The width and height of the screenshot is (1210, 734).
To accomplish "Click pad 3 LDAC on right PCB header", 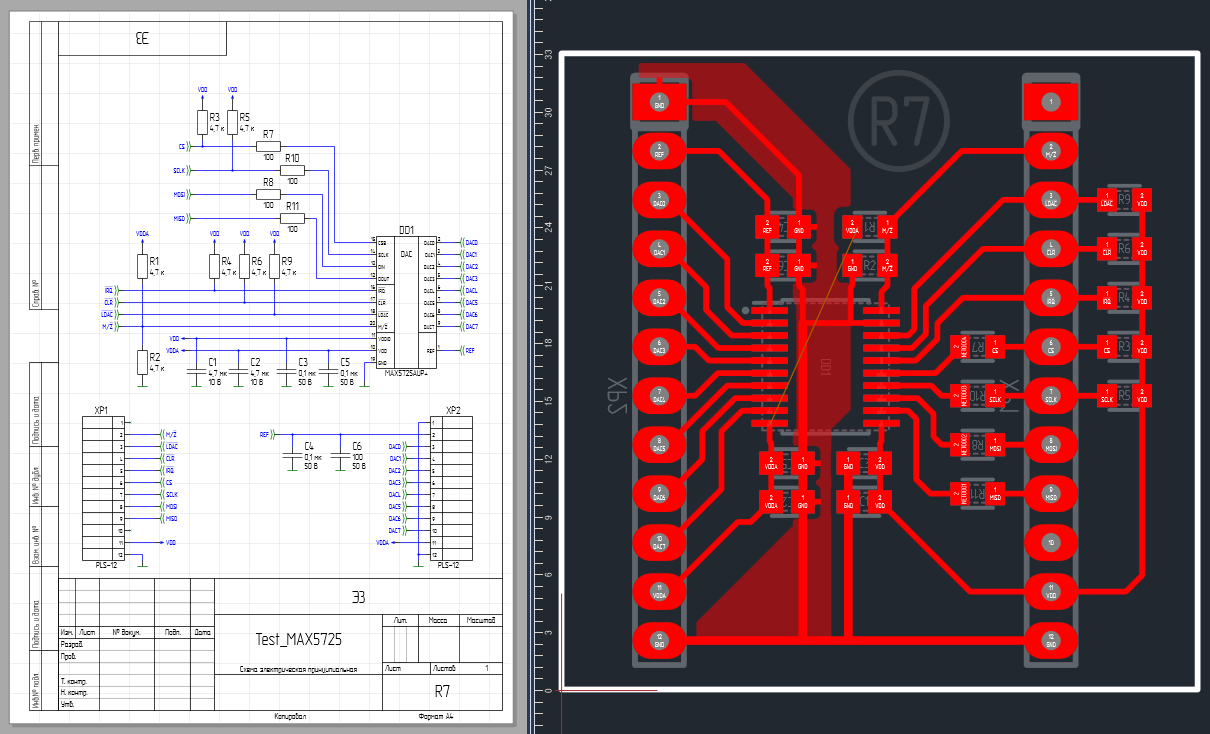I will click(1050, 201).
